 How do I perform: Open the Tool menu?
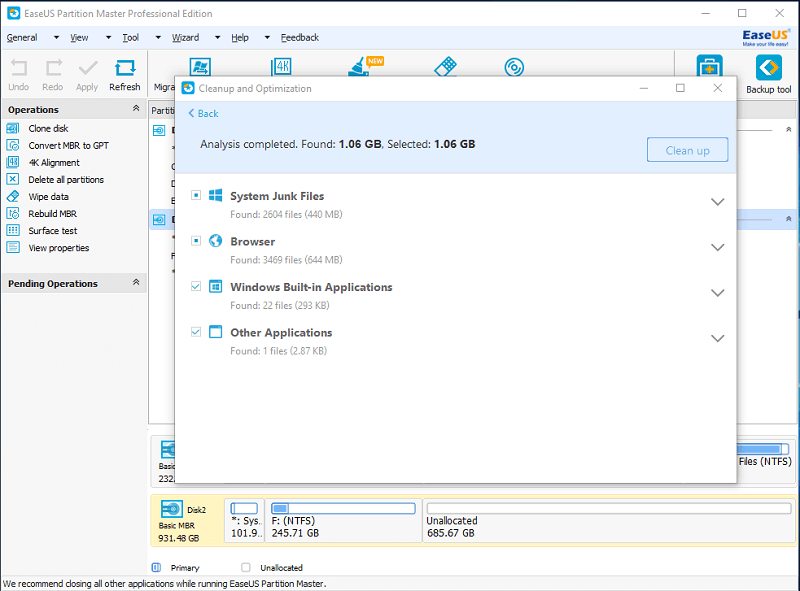point(131,37)
